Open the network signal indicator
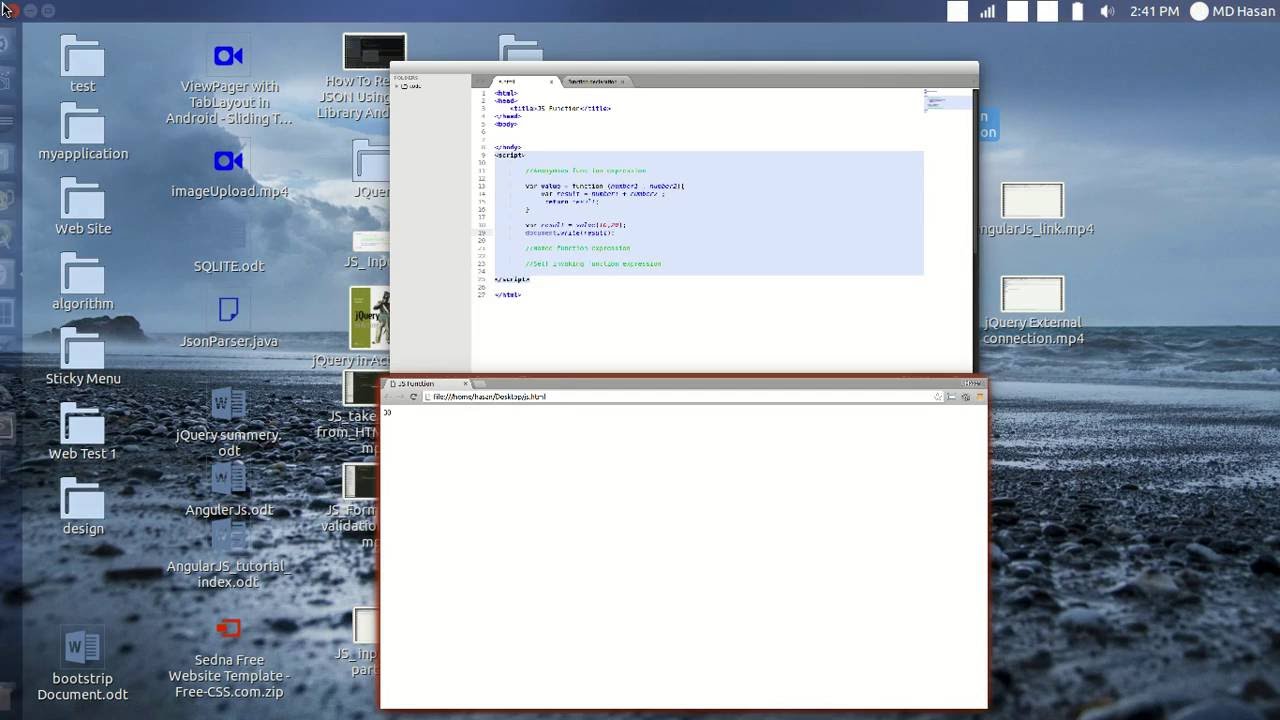 coord(987,12)
